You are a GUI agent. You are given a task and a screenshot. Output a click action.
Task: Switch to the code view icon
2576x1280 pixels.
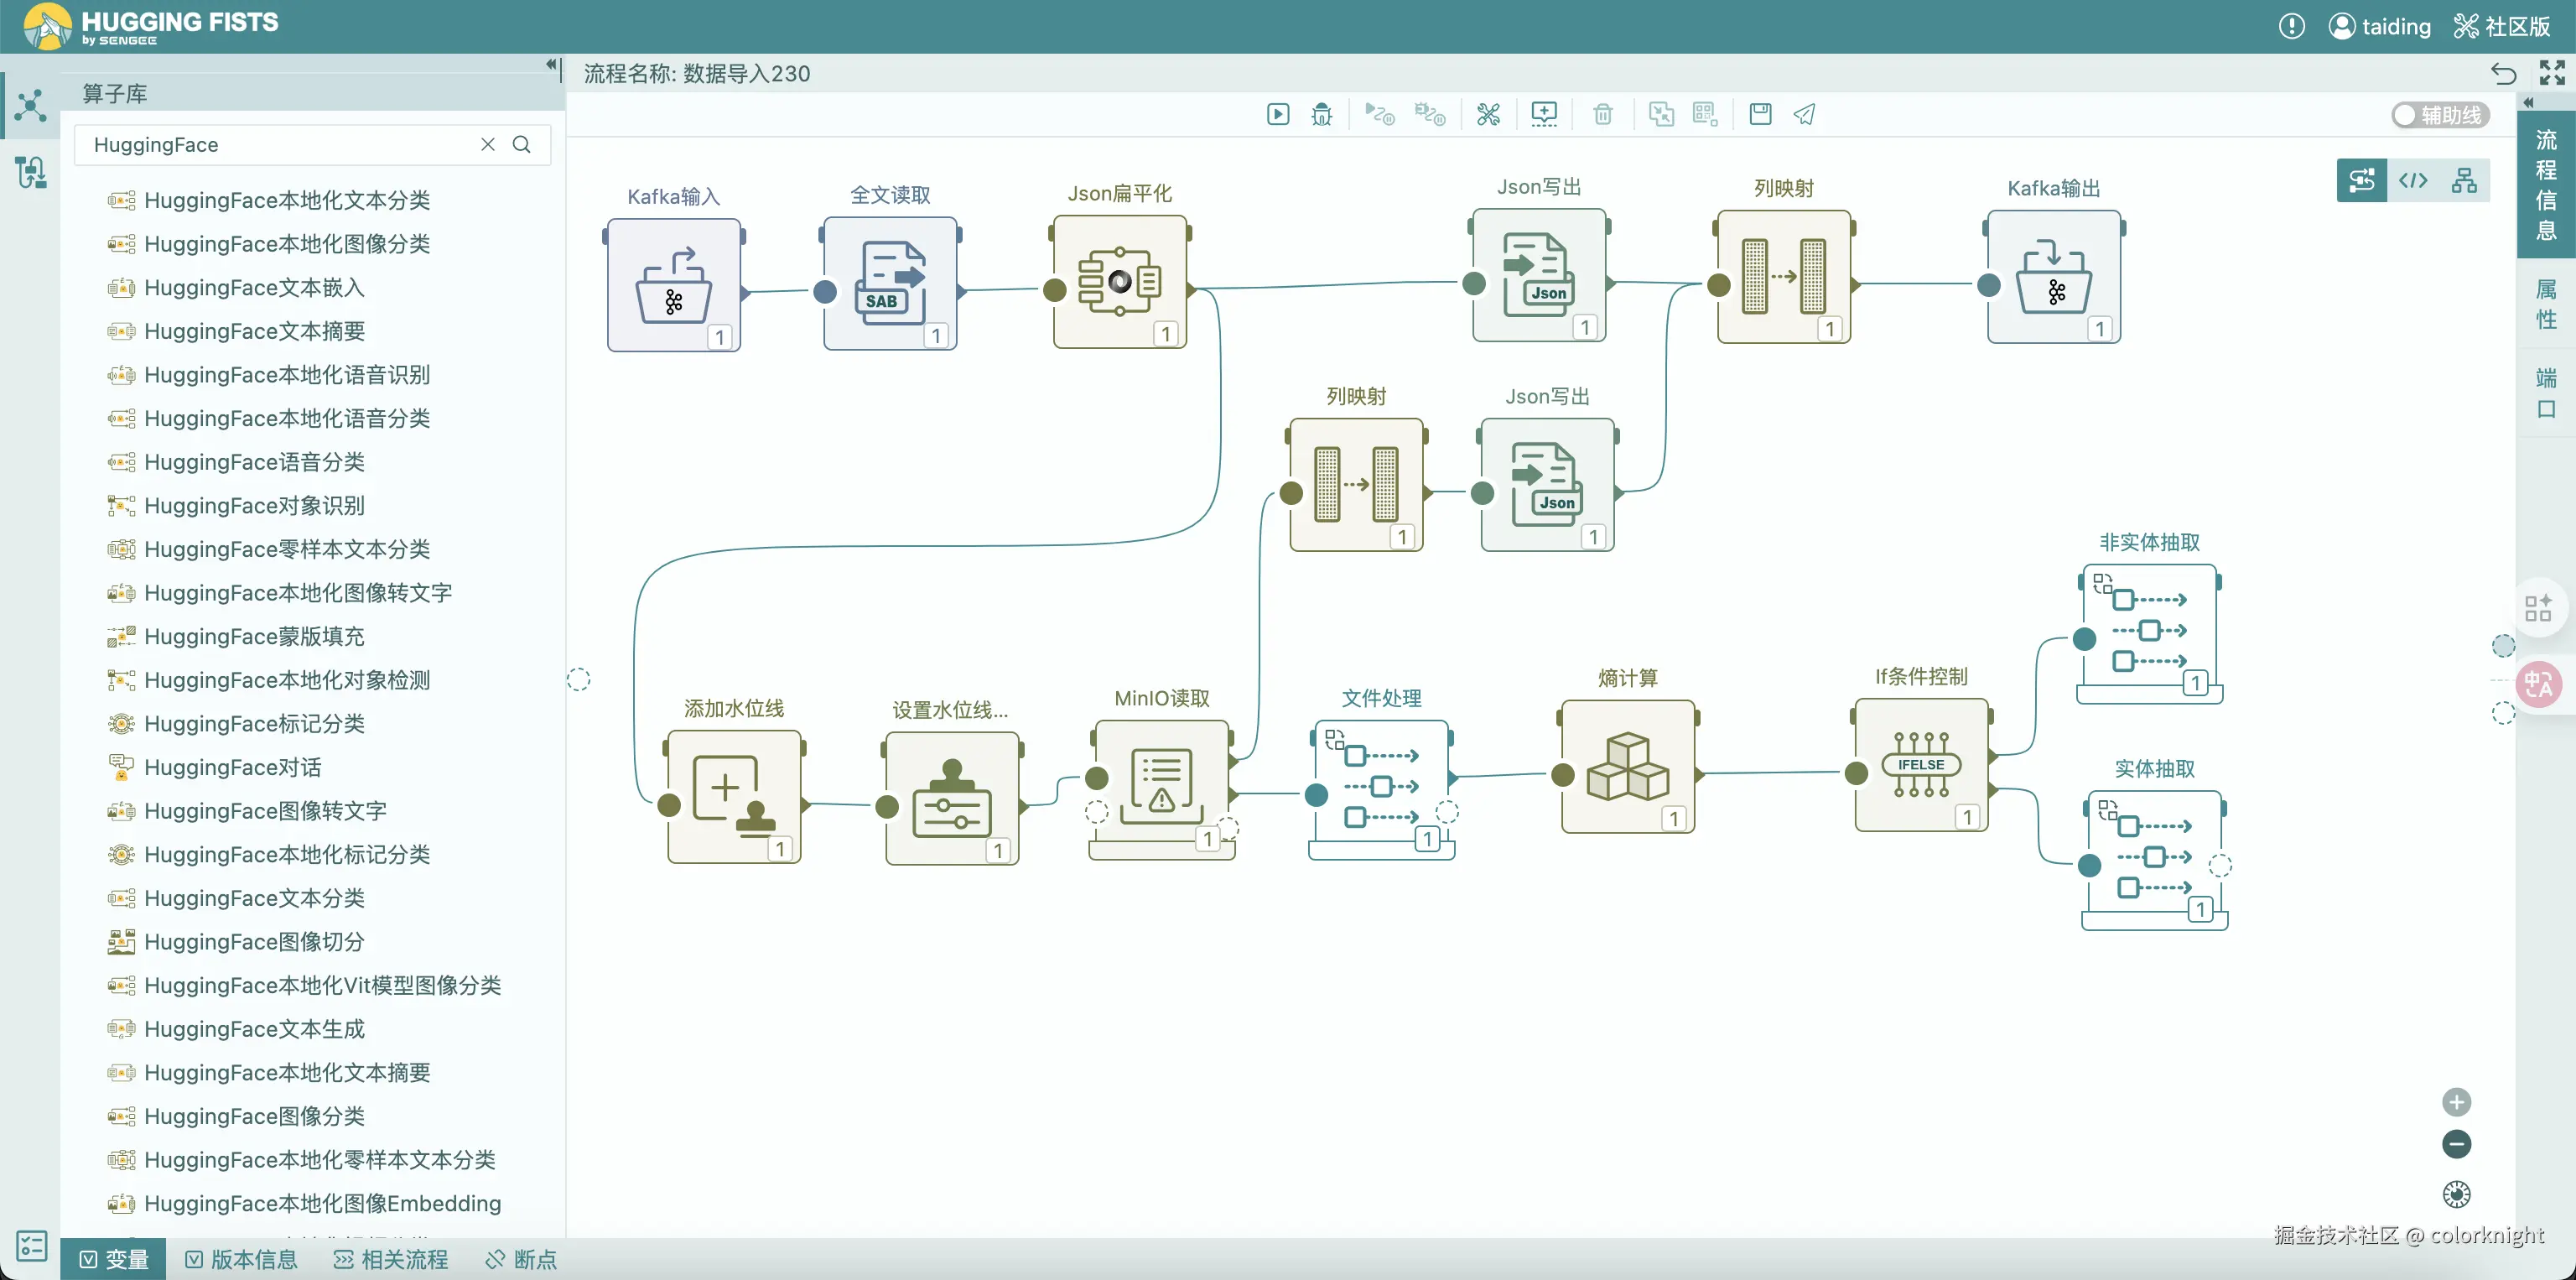pos(2412,180)
